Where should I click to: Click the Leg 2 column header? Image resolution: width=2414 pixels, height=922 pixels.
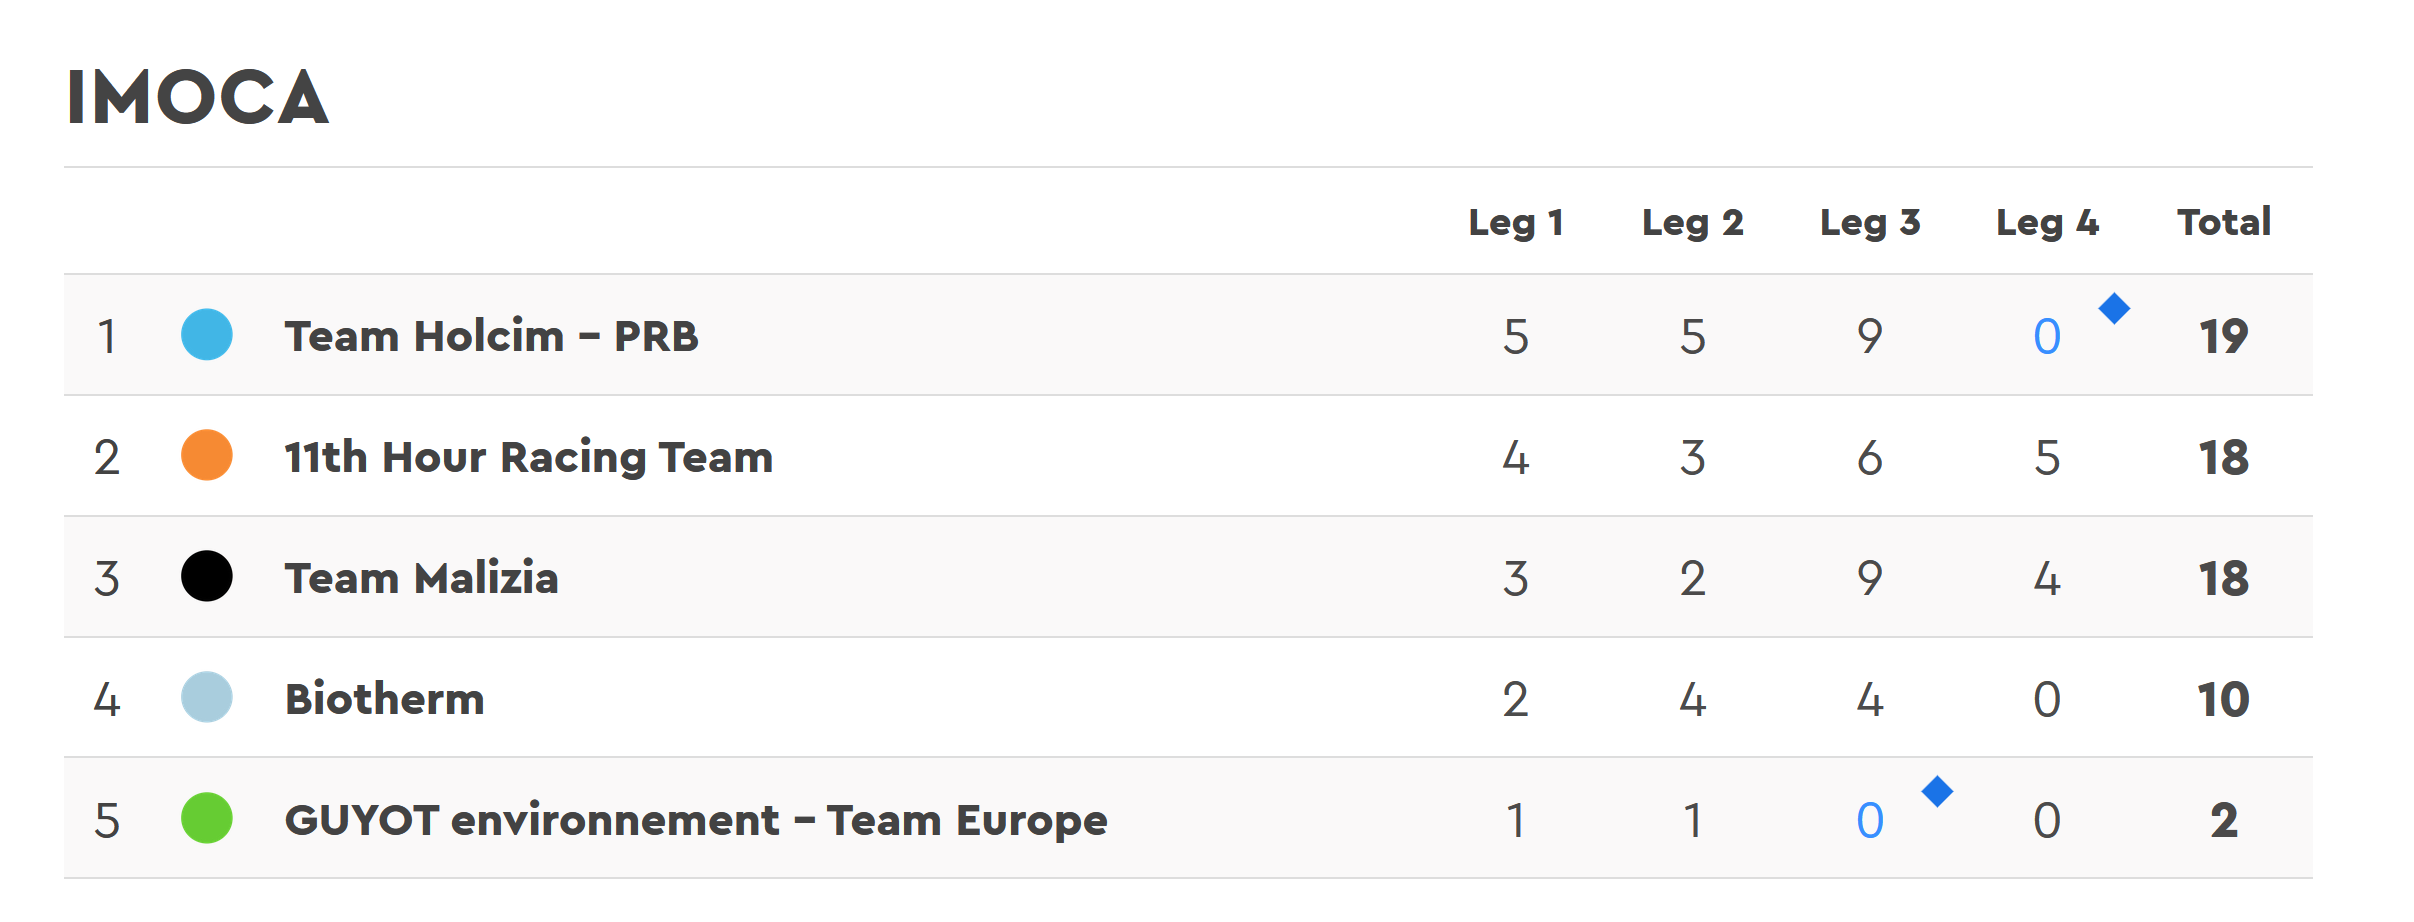coord(1693,223)
